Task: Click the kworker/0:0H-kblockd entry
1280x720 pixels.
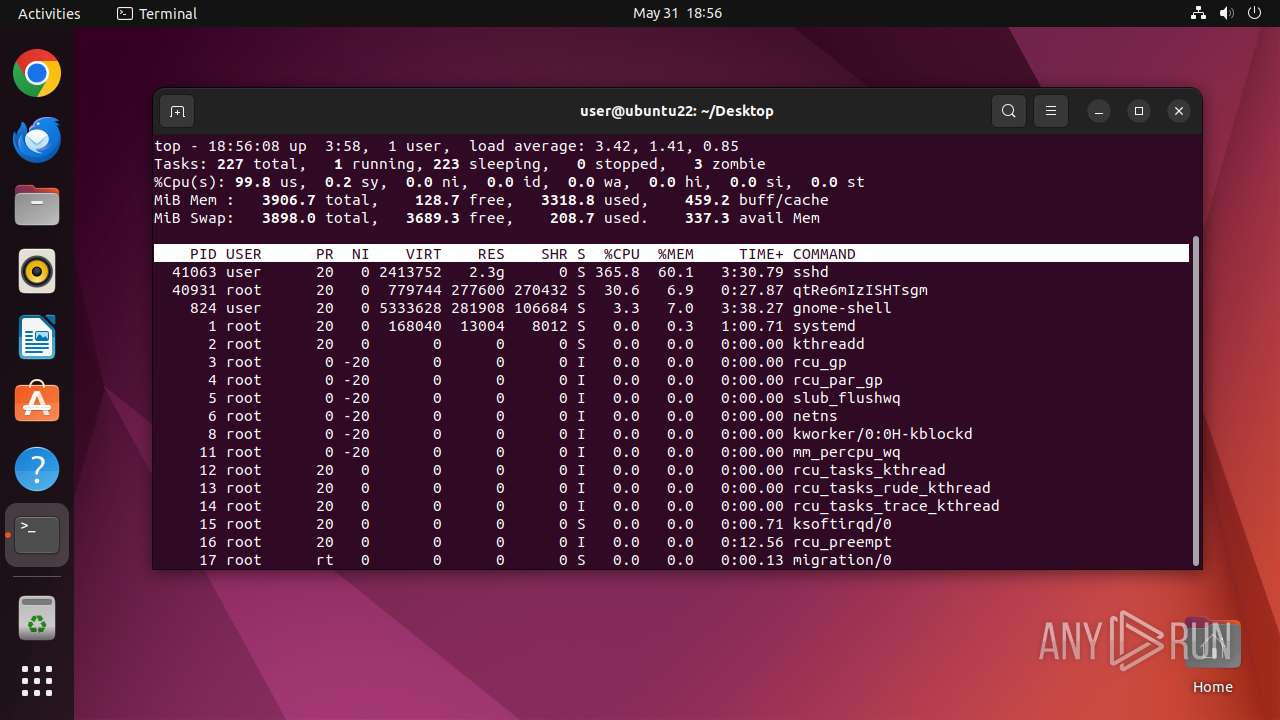Action: pyautogui.click(x=883, y=434)
